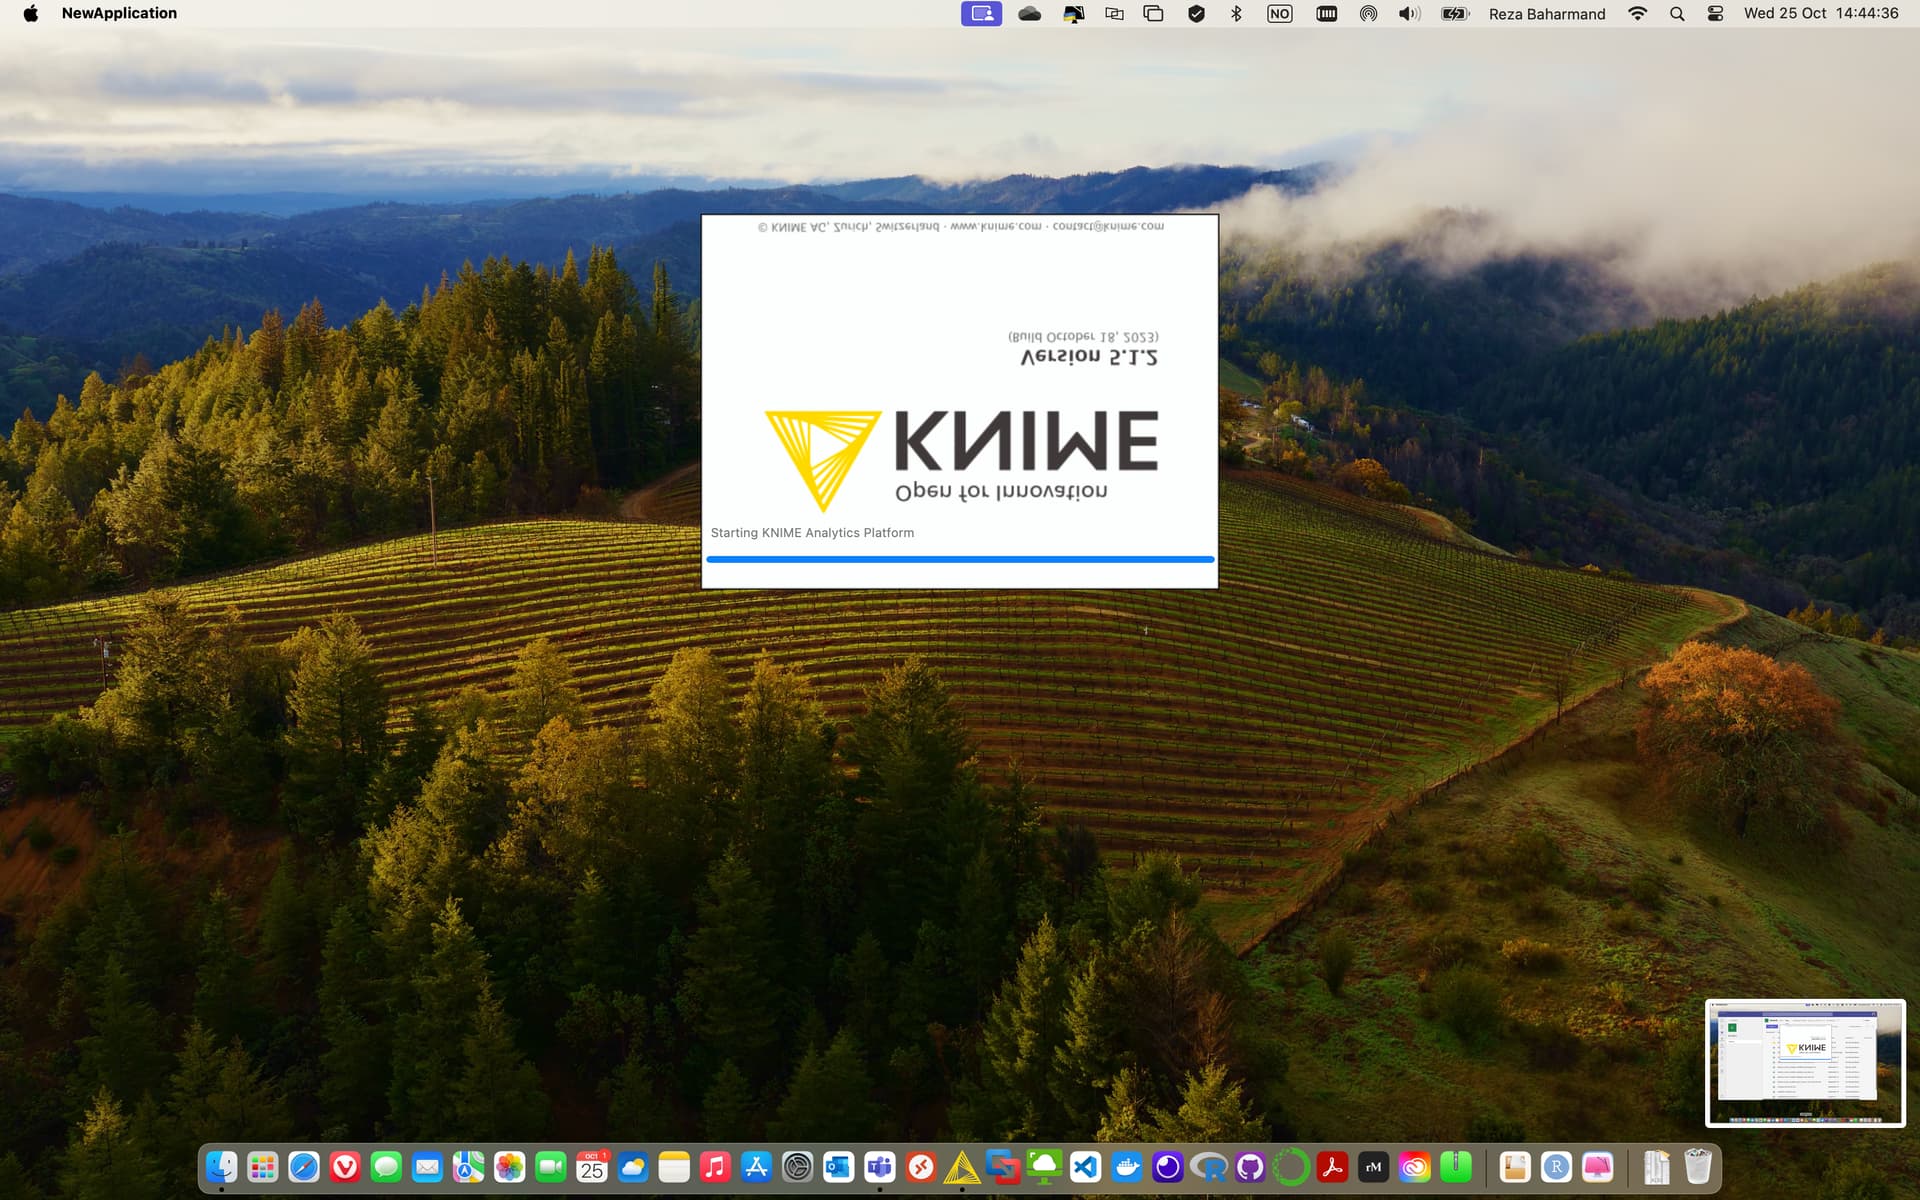The width and height of the screenshot is (1920, 1200).
Task: Open the AirDrop menu bar icon
Action: pyautogui.click(x=1368, y=13)
